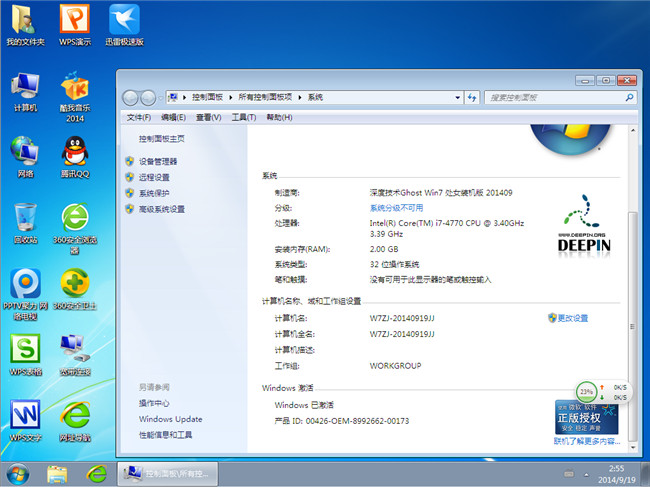This screenshot has width=650, height=487.
Task: Click product ID 00426-OEM-8992662-00173
Action: (357, 421)
